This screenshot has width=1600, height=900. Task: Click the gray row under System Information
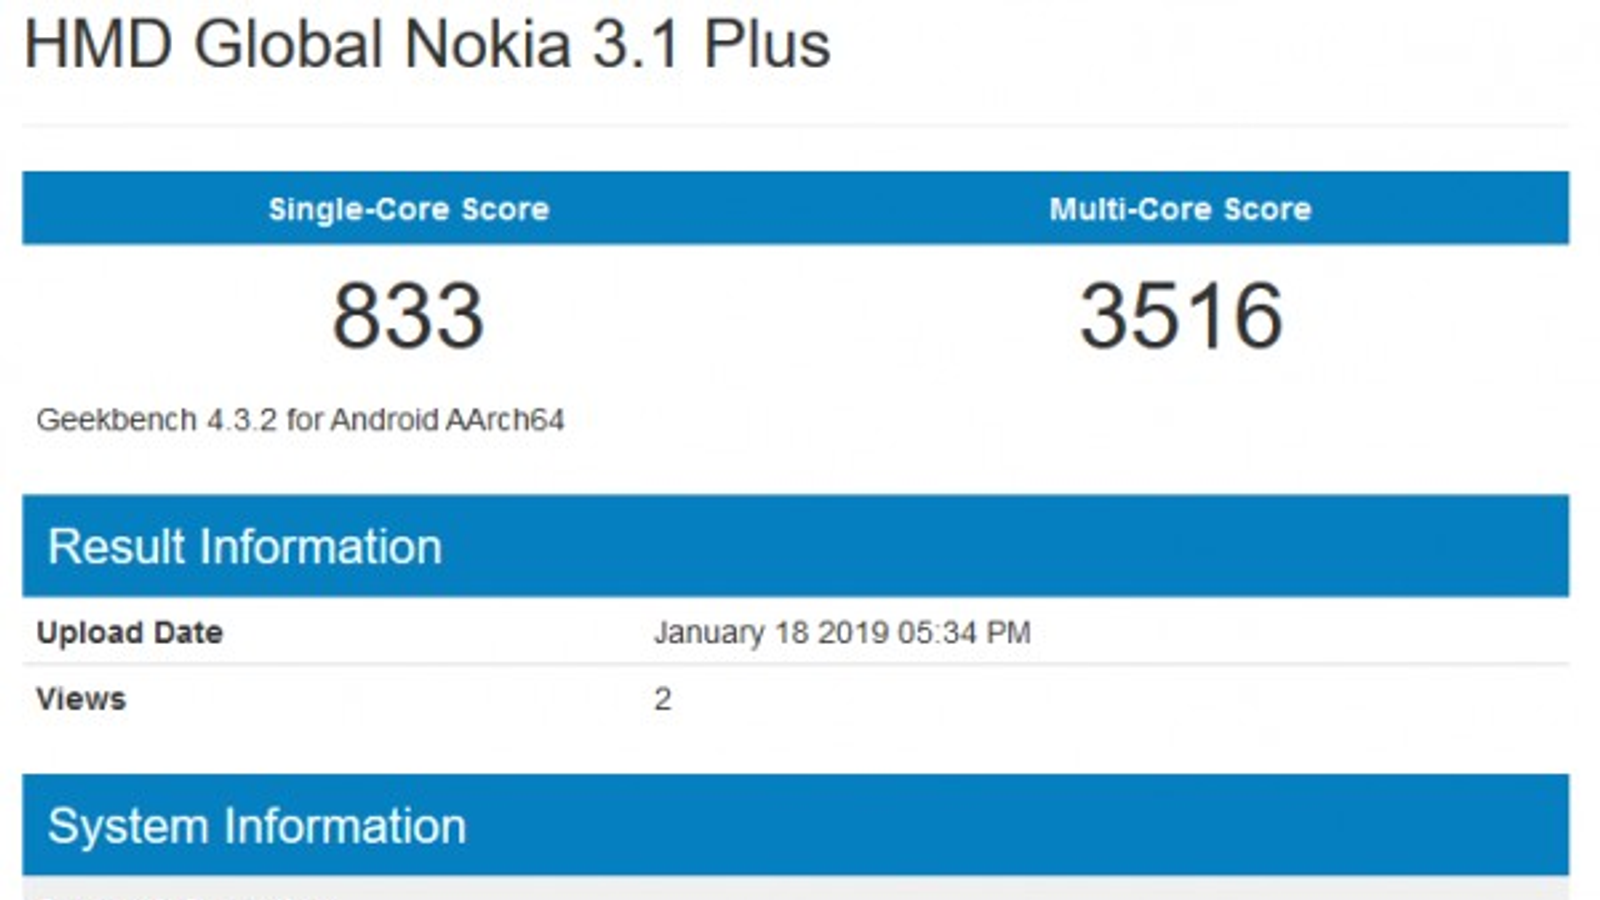click(795, 888)
